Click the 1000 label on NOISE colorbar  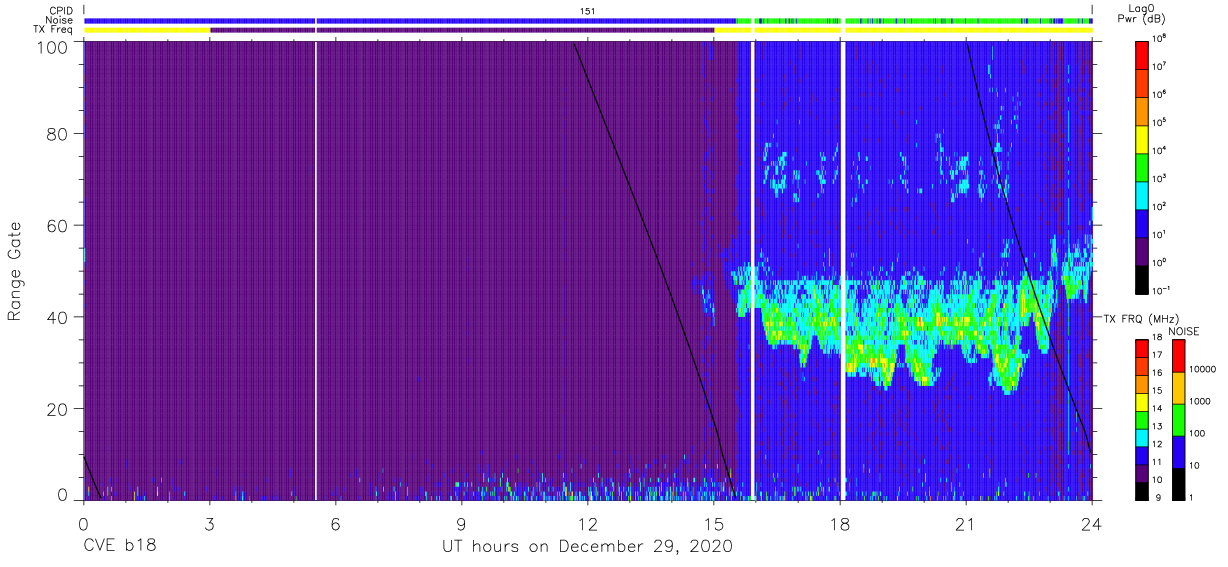coord(1202,401)
